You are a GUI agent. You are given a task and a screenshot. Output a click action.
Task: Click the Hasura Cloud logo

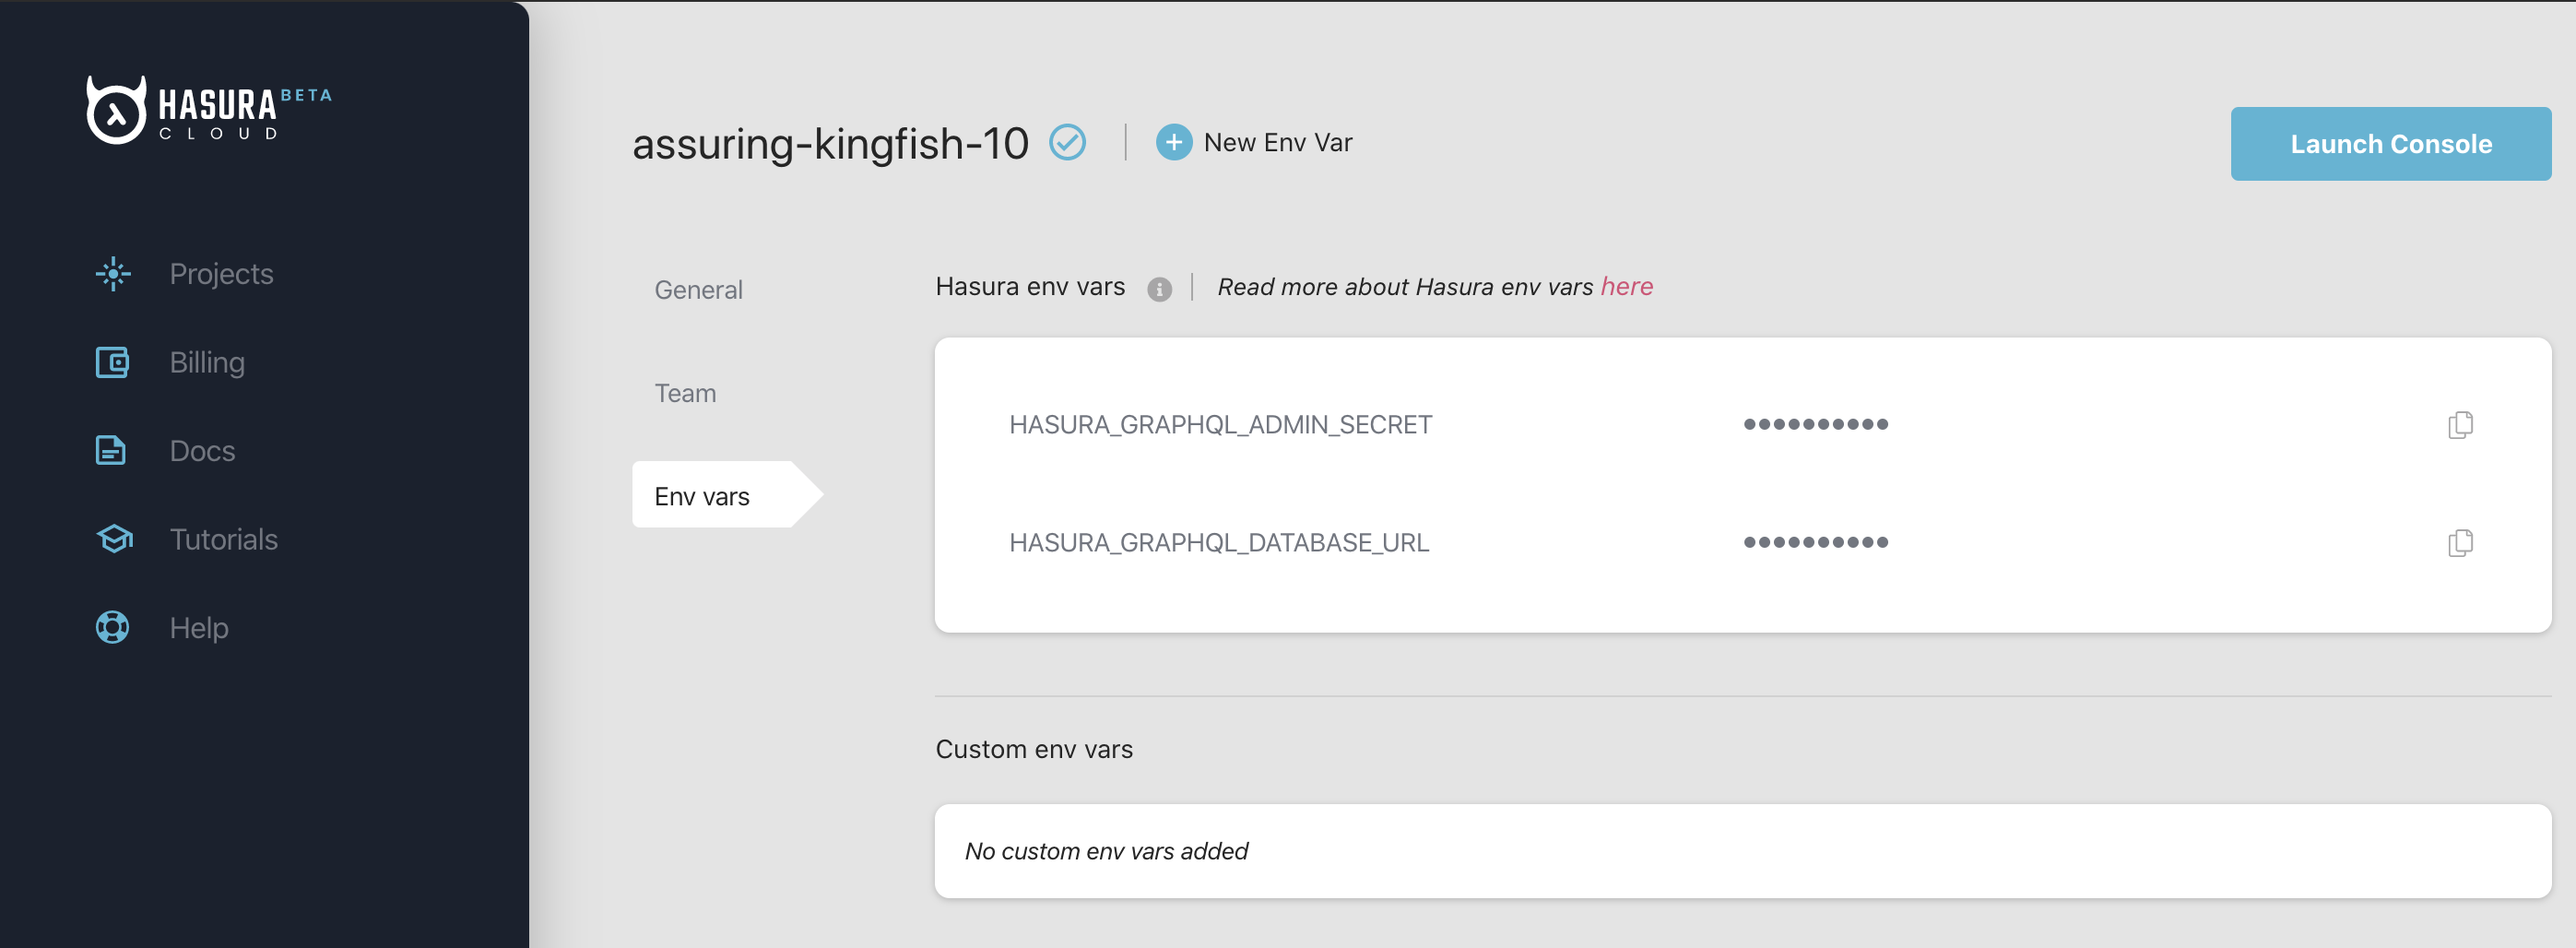[x=209, y=110]
